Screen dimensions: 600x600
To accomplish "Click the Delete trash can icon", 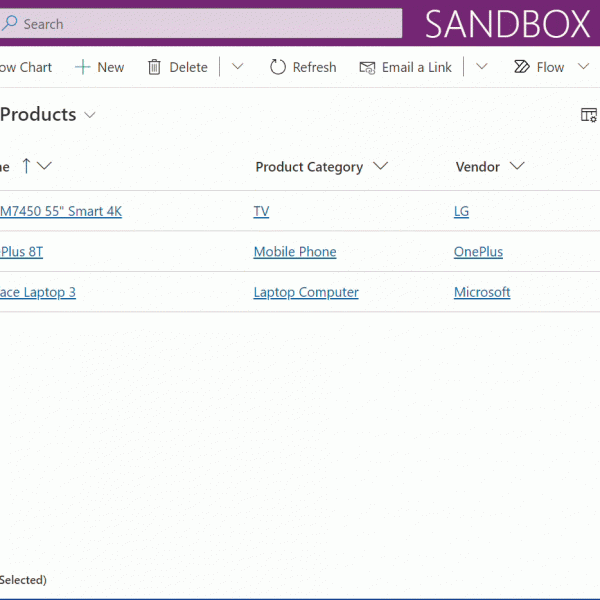I will click(154, 67).
